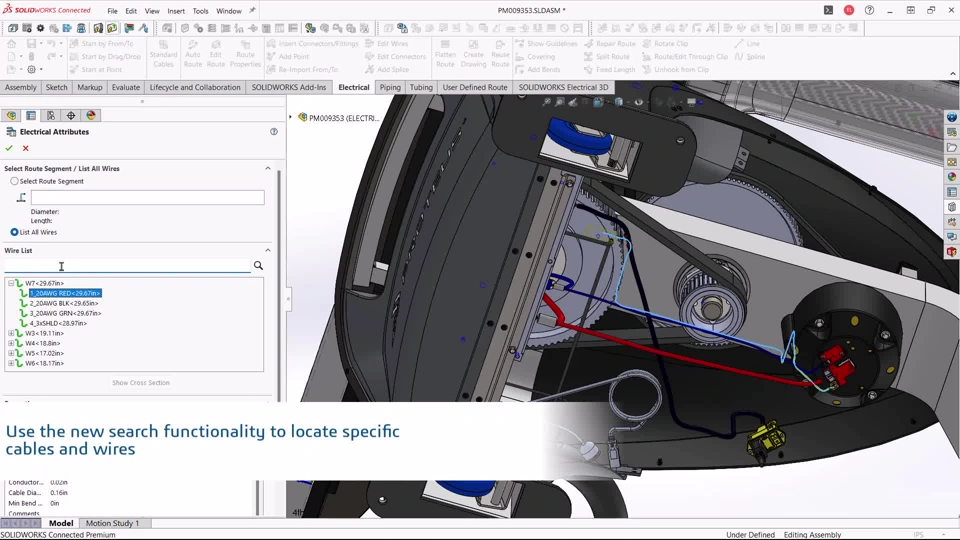Collapse the ribbon with the chevron arrow
The height and width of the screenshot is (540, 960).
coord(953,73)
